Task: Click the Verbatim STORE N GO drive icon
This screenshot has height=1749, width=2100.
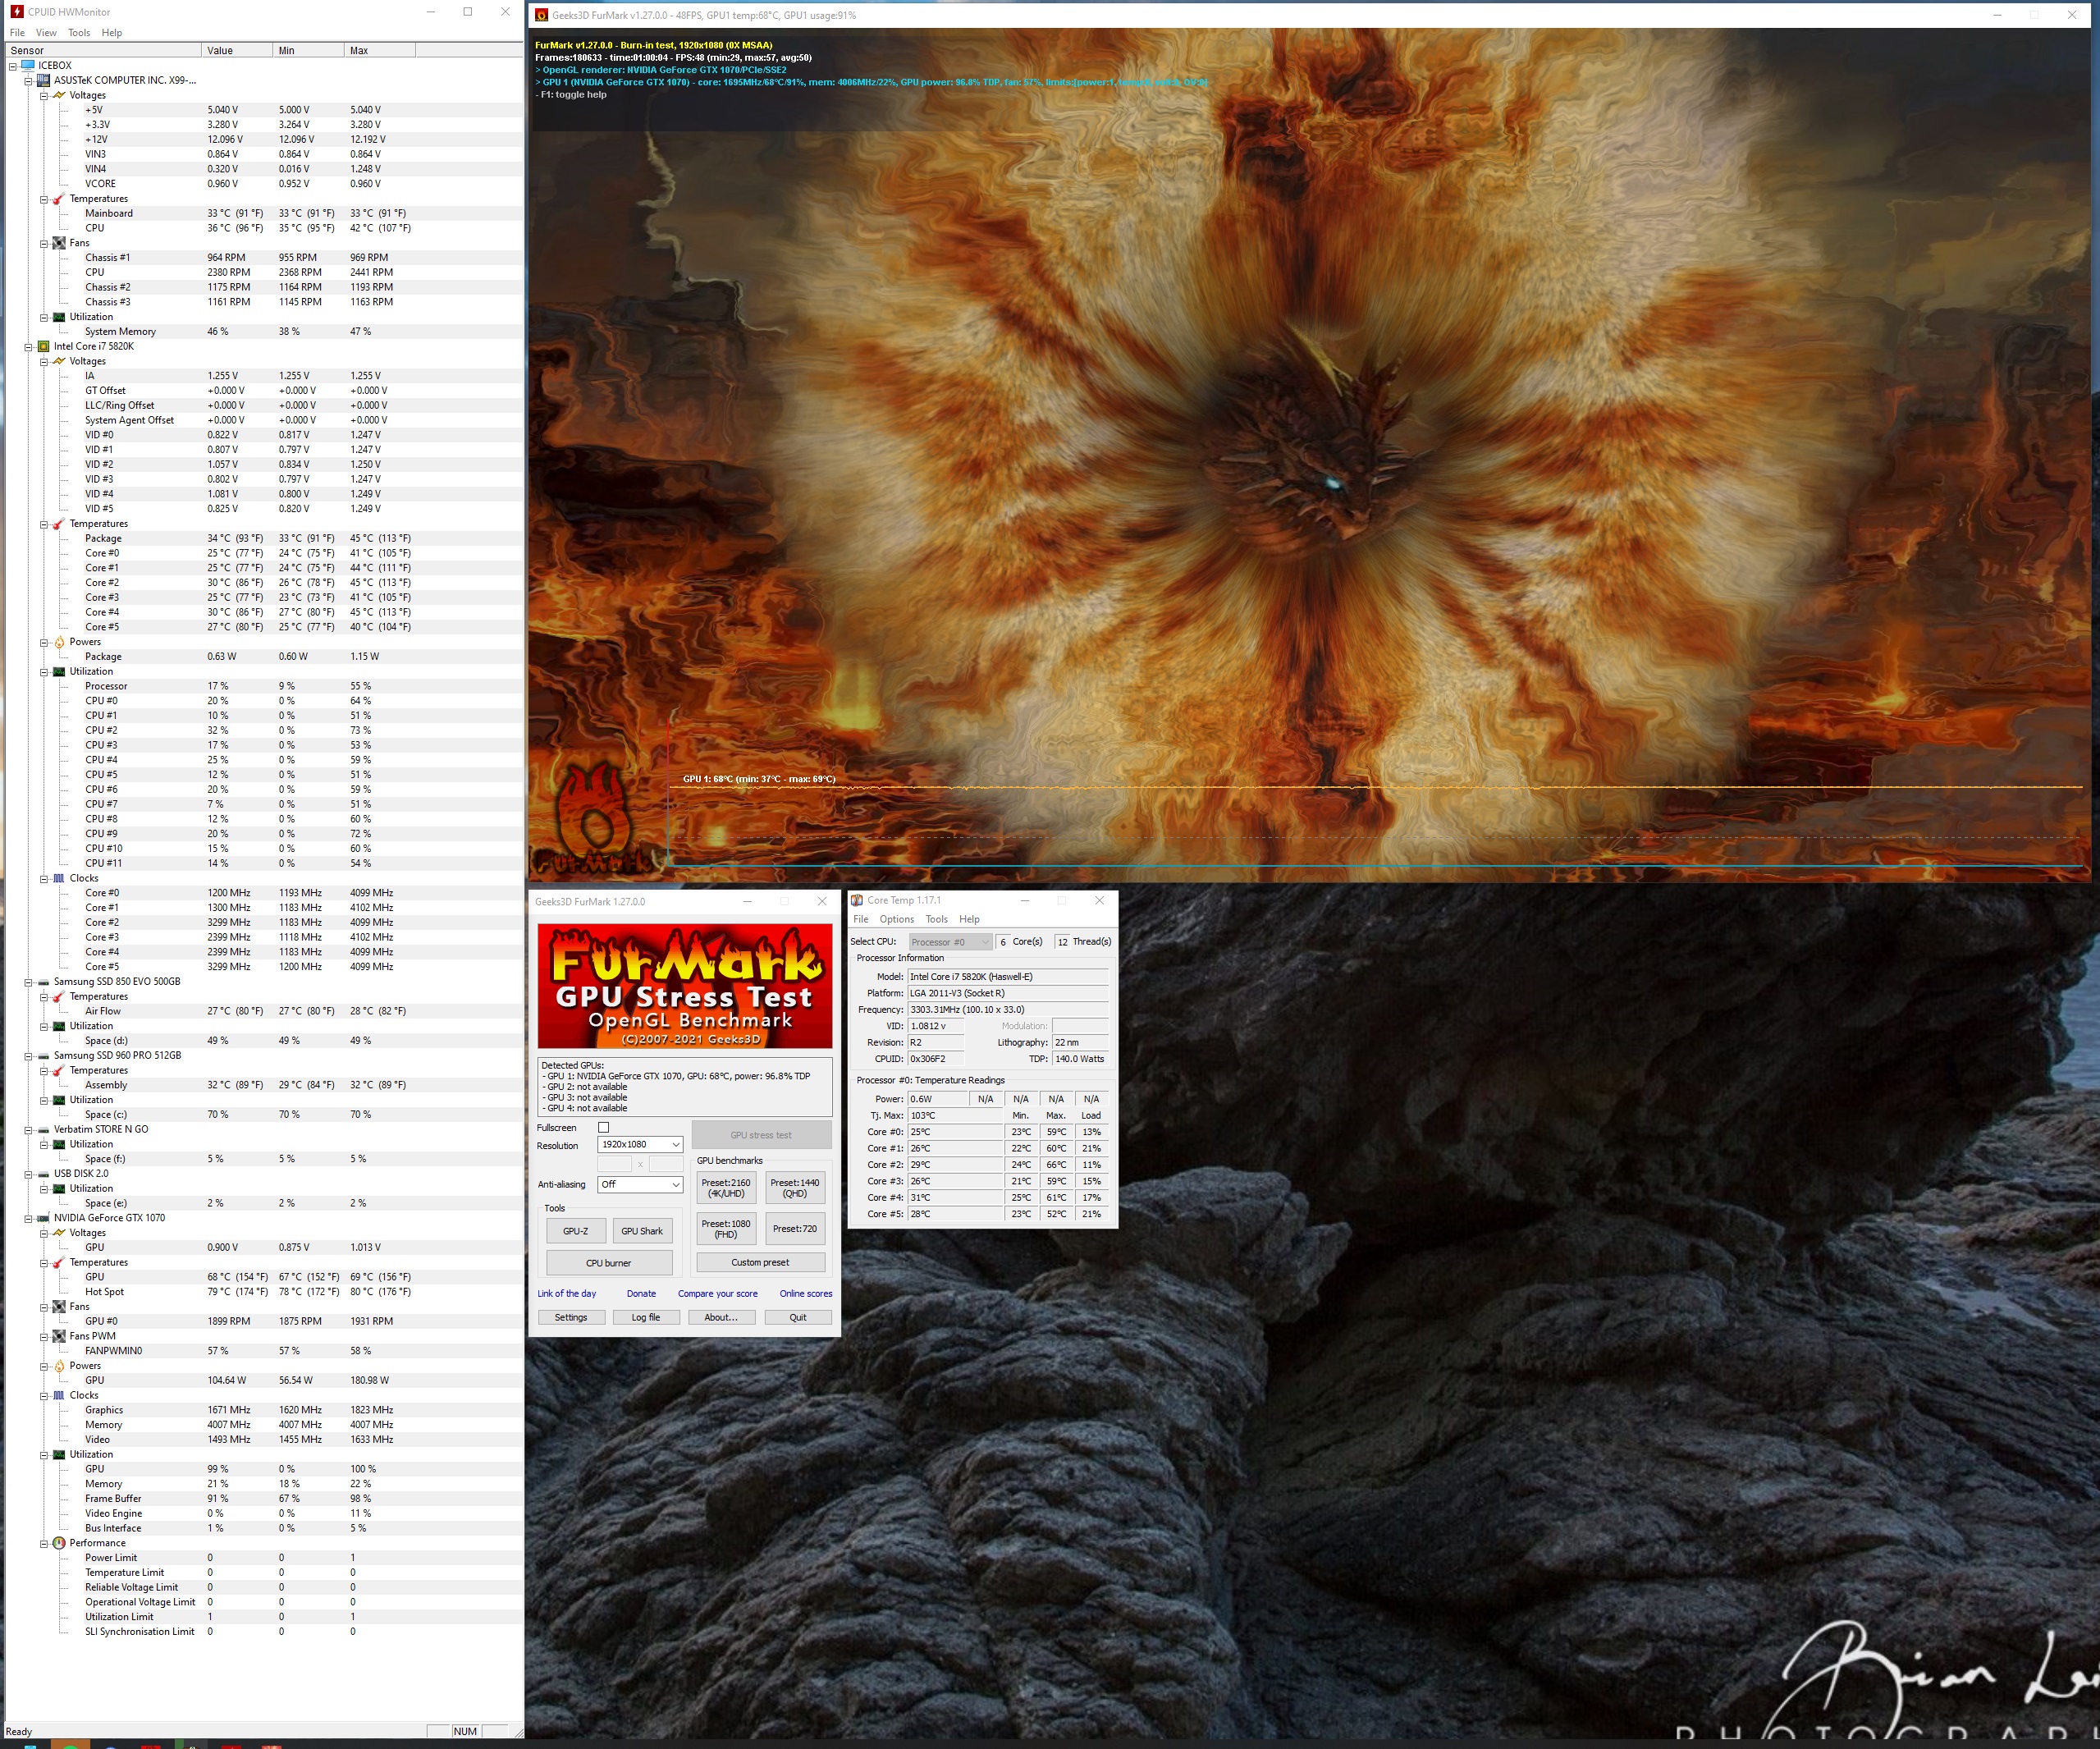Action: [x=44, y=1130]
